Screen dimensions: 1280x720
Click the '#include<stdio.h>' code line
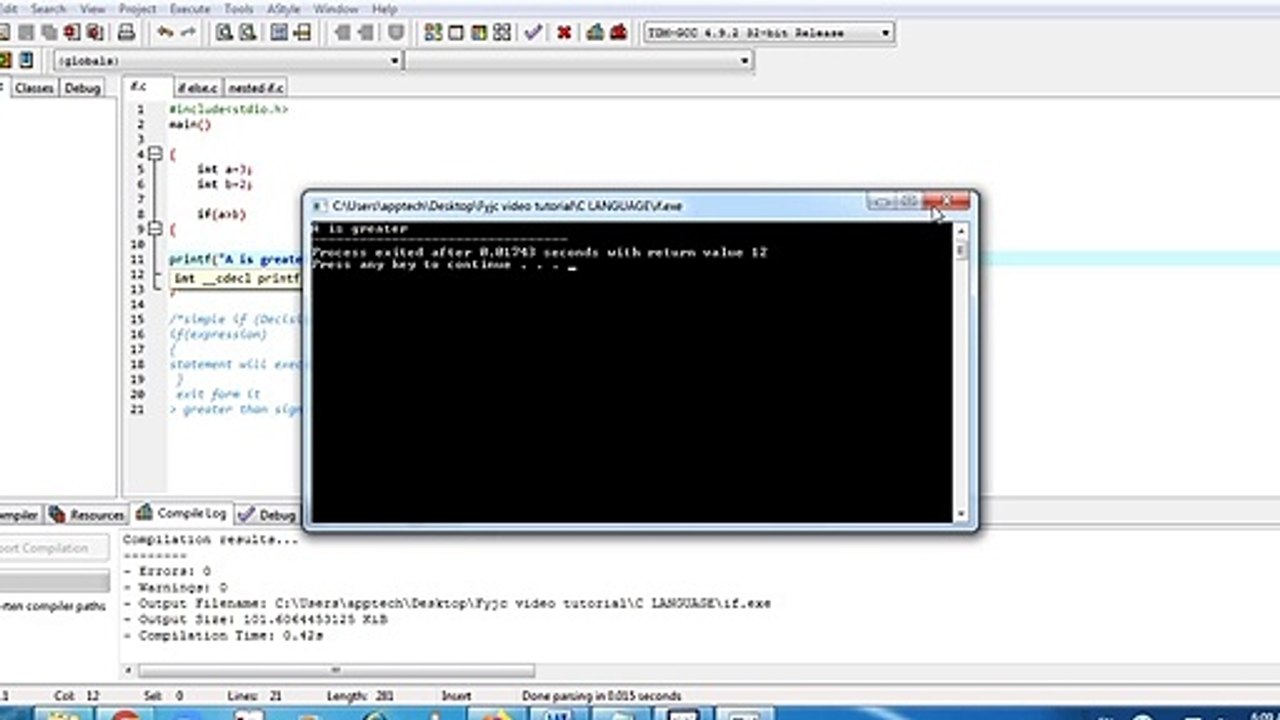tap(228, 109)
